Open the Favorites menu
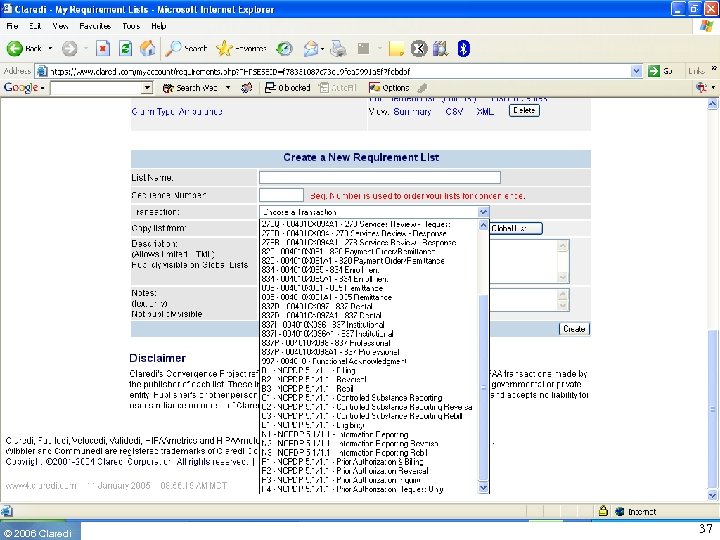 point(95,26)
